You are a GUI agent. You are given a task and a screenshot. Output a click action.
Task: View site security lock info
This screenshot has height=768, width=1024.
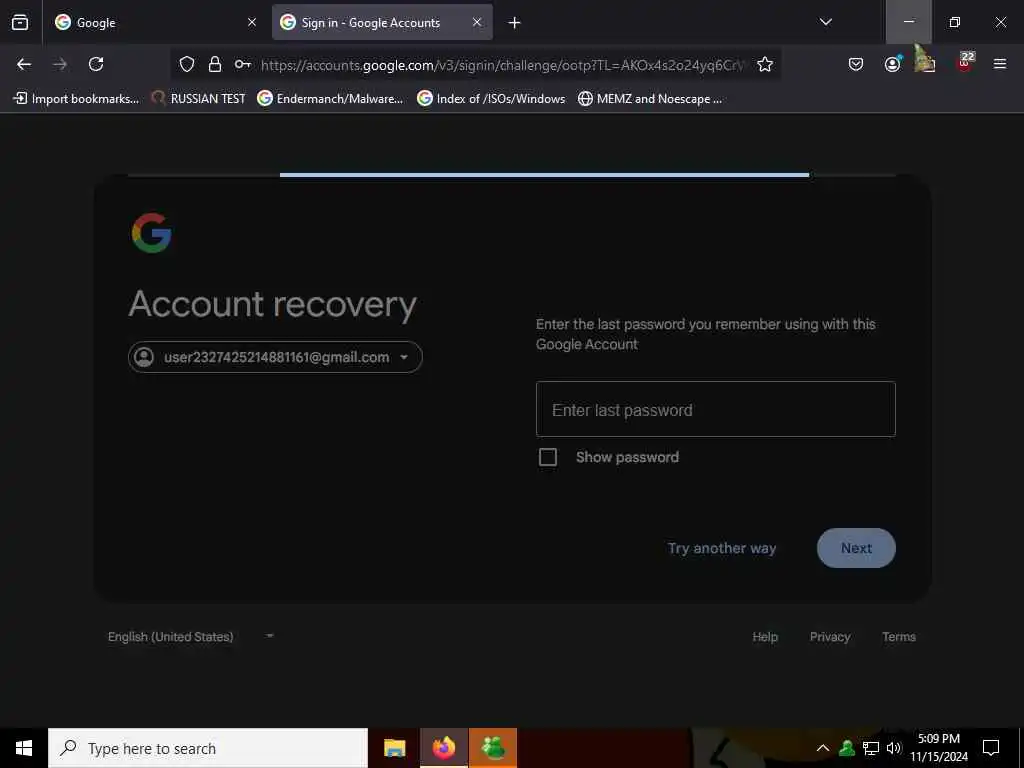click(214, 64)
